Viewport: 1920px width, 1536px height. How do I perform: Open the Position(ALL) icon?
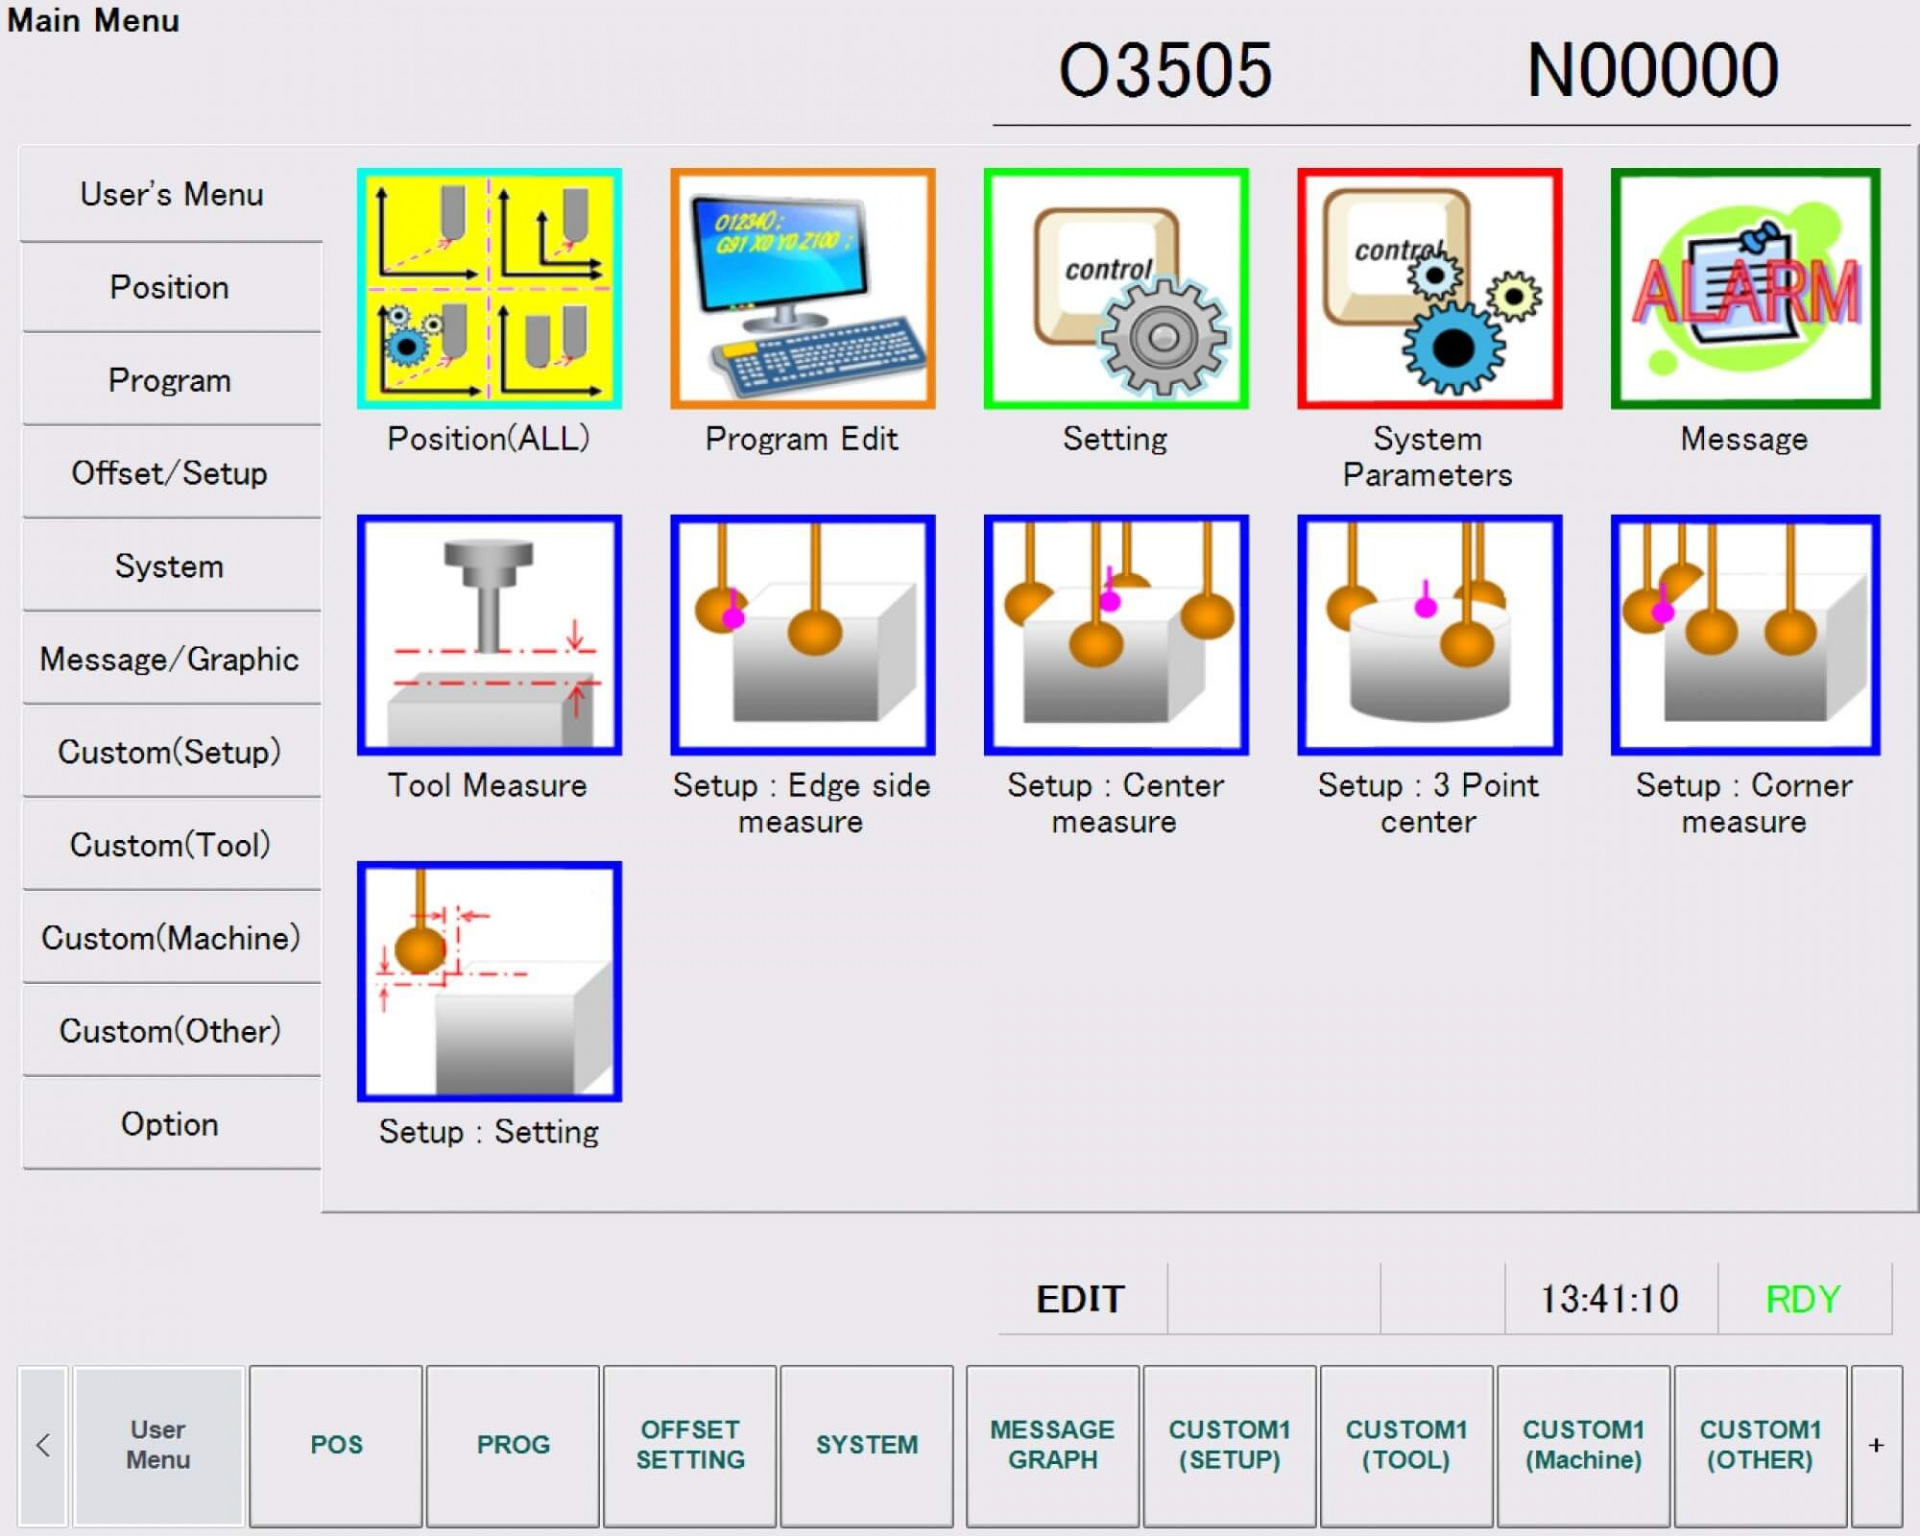coord(489,288)
